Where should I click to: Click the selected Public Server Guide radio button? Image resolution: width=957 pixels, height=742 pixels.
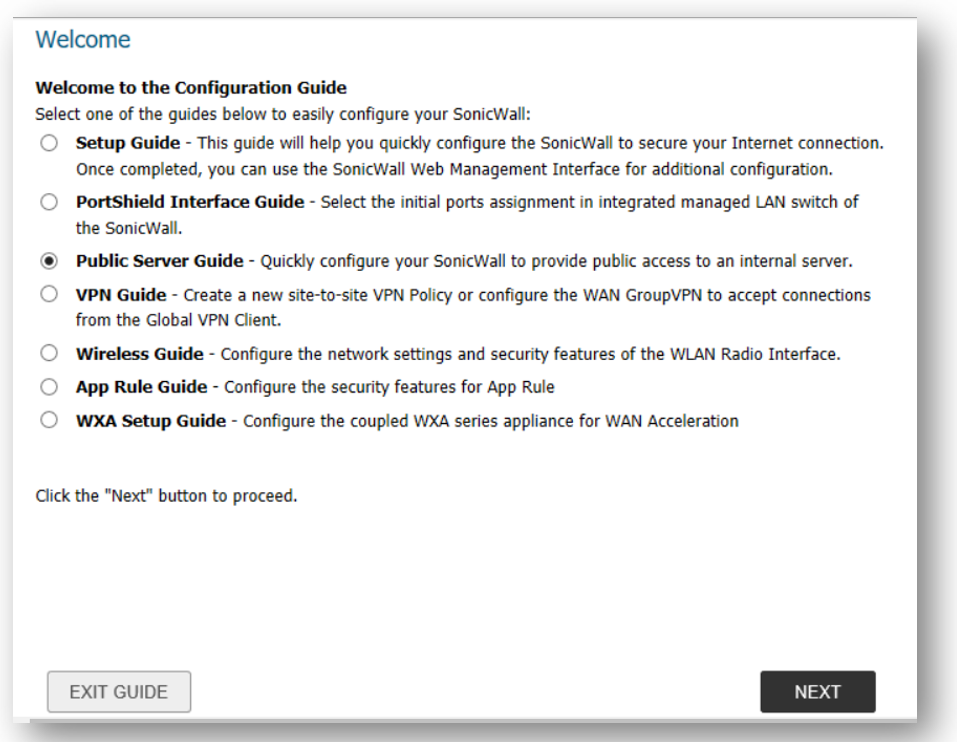tap(49, 262)
